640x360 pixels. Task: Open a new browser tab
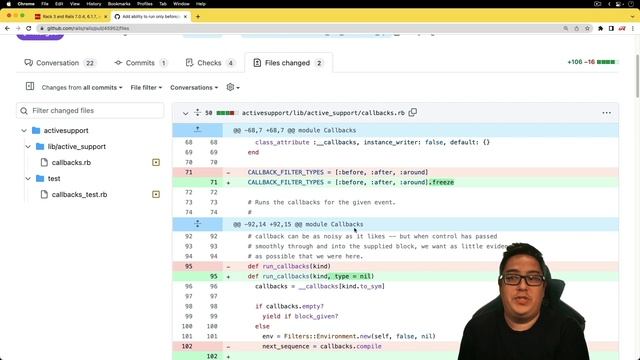[198, 17]
